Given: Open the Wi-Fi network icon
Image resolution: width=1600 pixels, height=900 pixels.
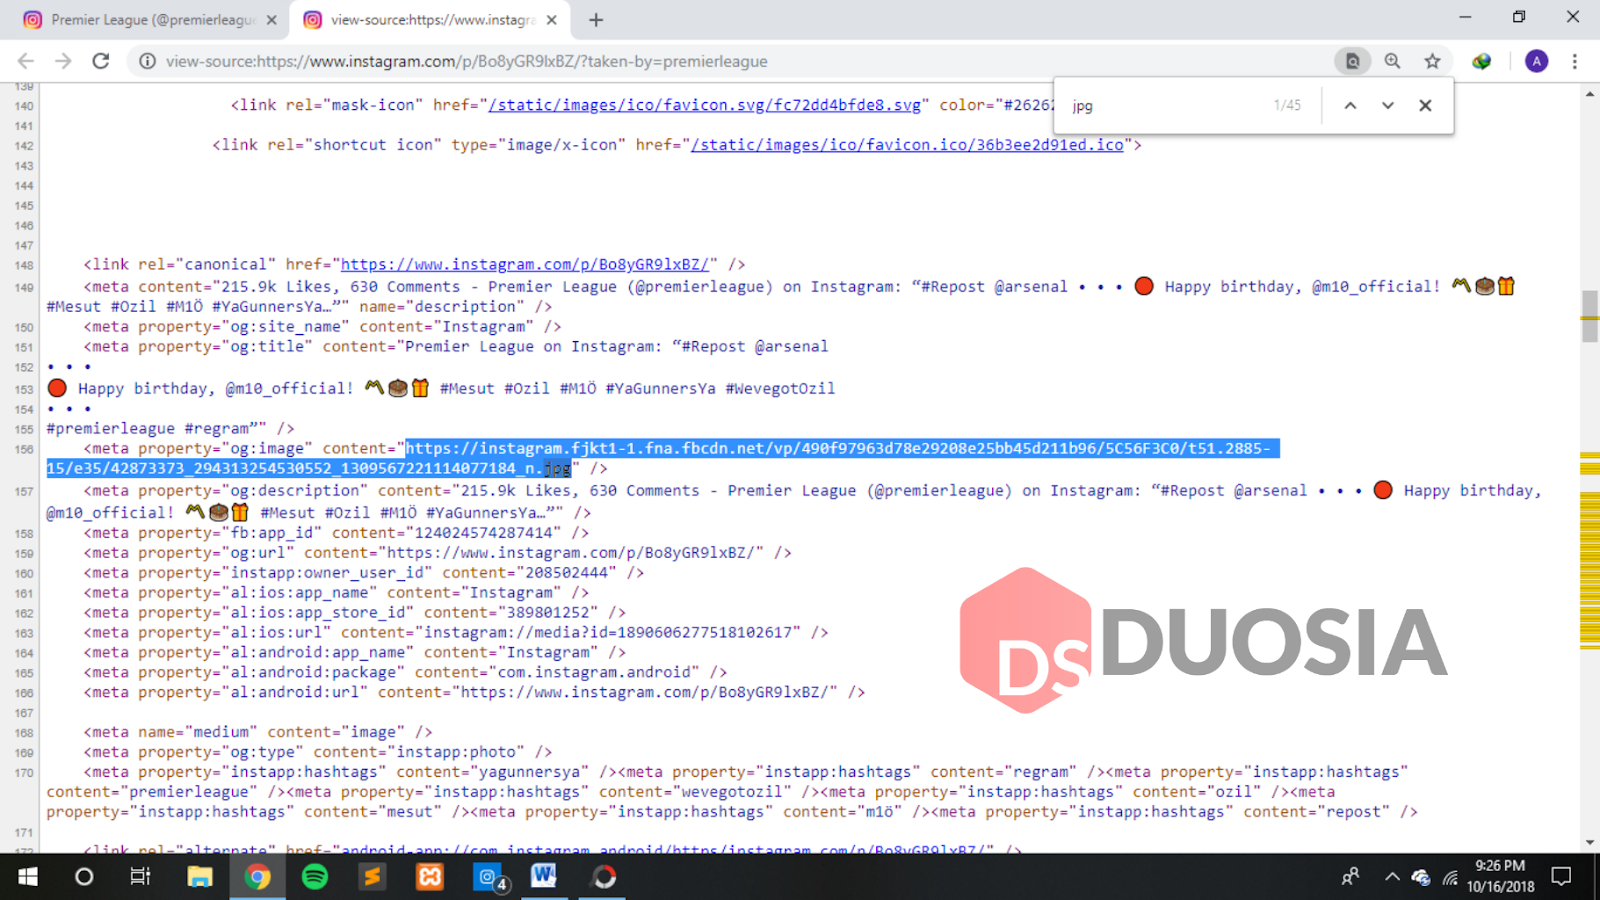Looking at the screenshot, I should 1450,877.
